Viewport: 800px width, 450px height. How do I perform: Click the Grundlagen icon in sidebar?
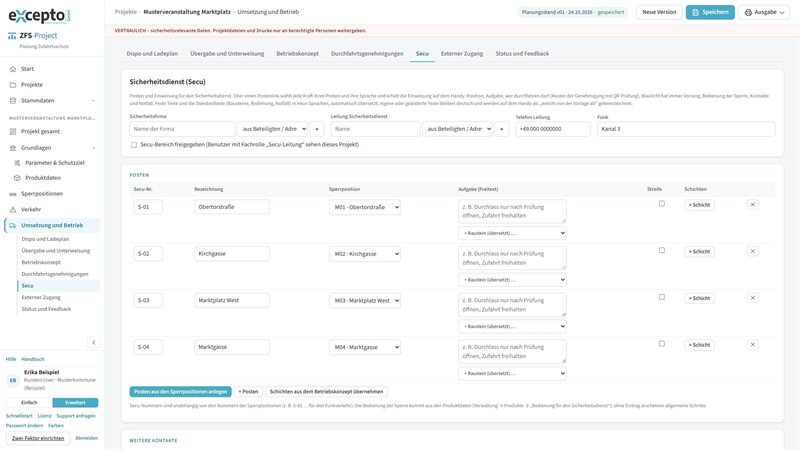pos(13,148)
